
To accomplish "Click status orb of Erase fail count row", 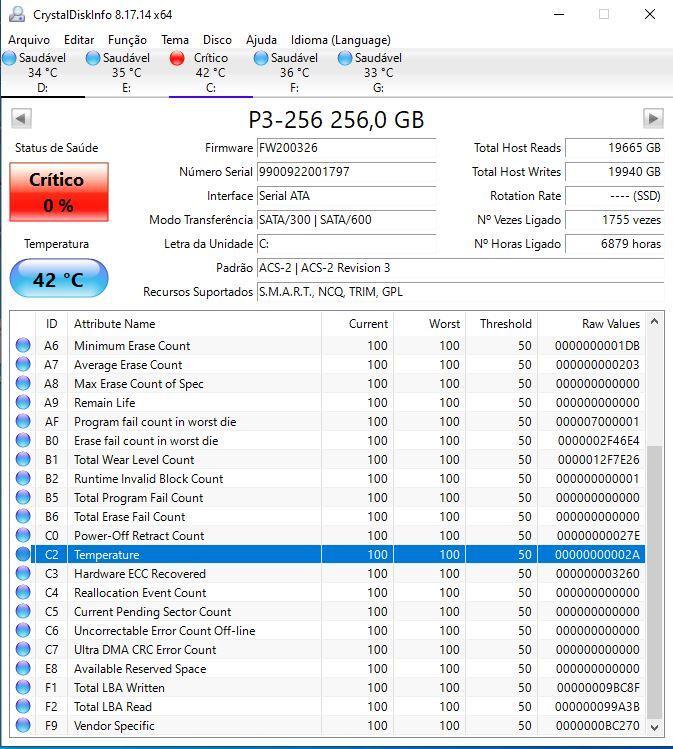I will [23, 440].
